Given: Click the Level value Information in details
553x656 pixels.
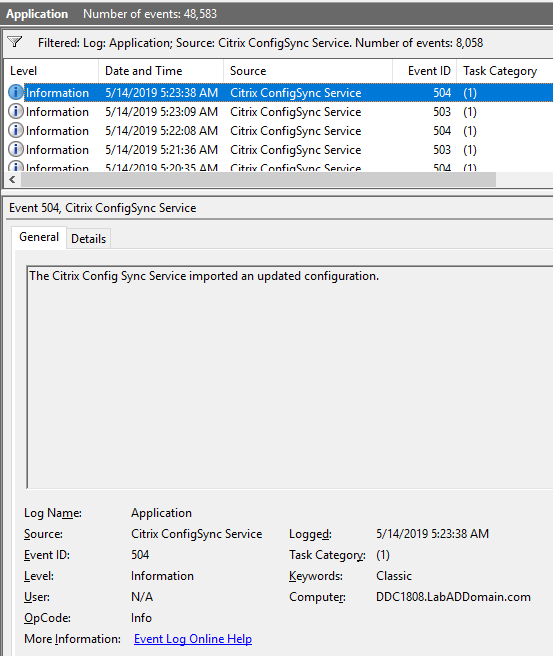Looking at the screenshot, I should click(162, 576).
